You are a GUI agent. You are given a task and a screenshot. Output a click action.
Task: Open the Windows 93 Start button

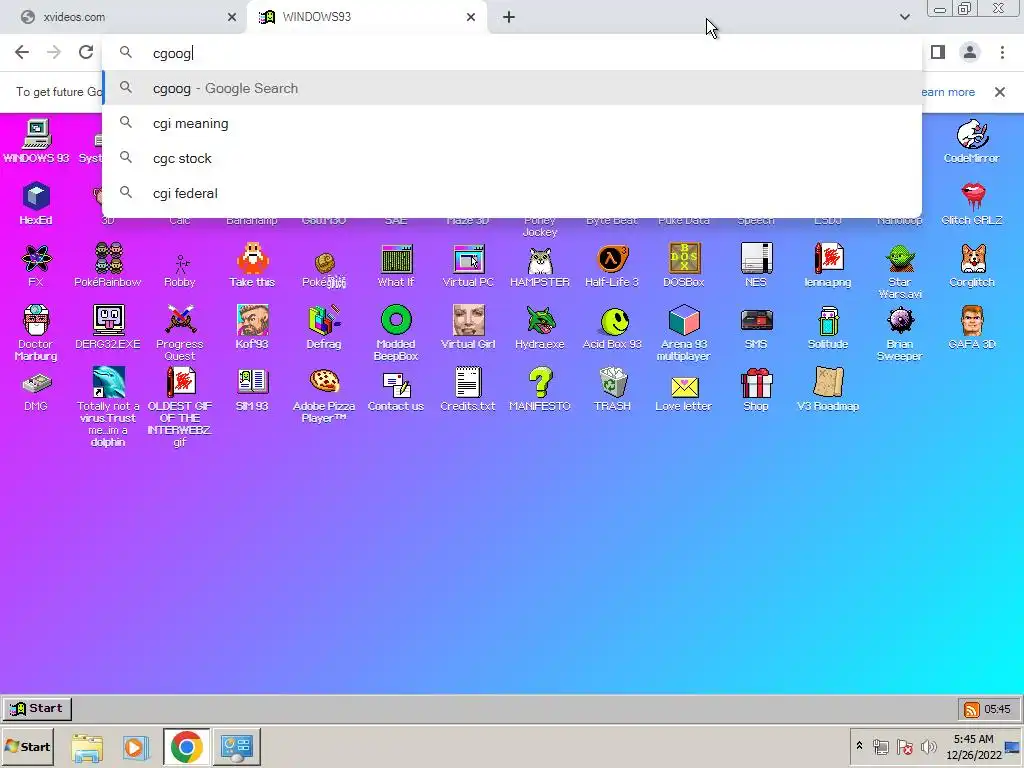(37, 709)
